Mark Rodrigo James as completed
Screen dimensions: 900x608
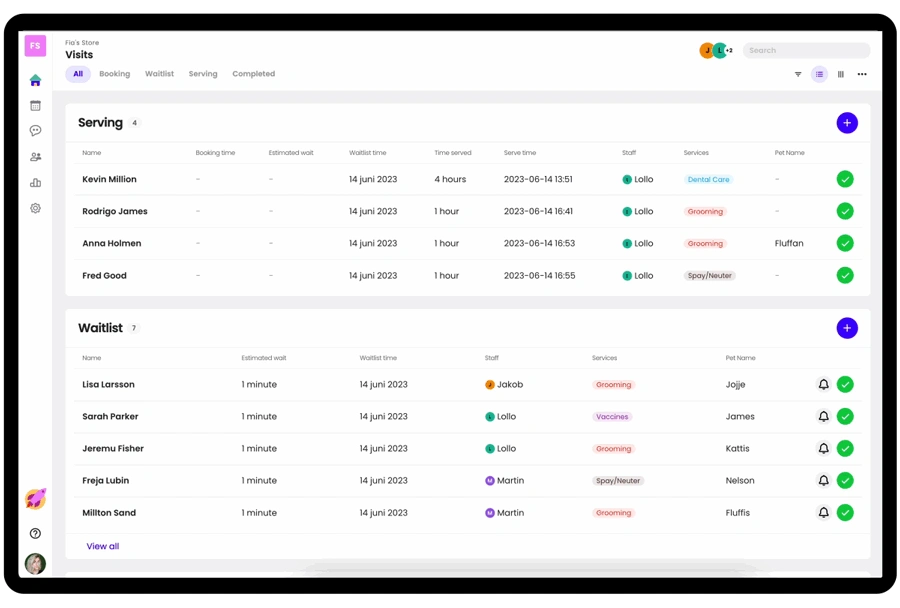pyautogui.click(x=844, y=211)
